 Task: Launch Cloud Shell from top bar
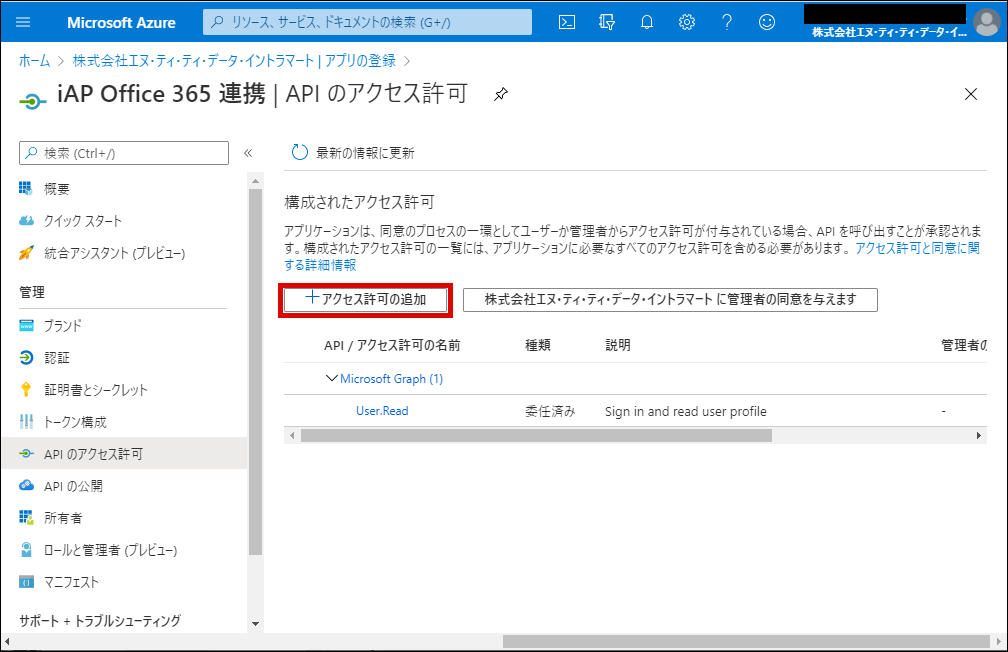pyautogui.click(x=566, y=22)
